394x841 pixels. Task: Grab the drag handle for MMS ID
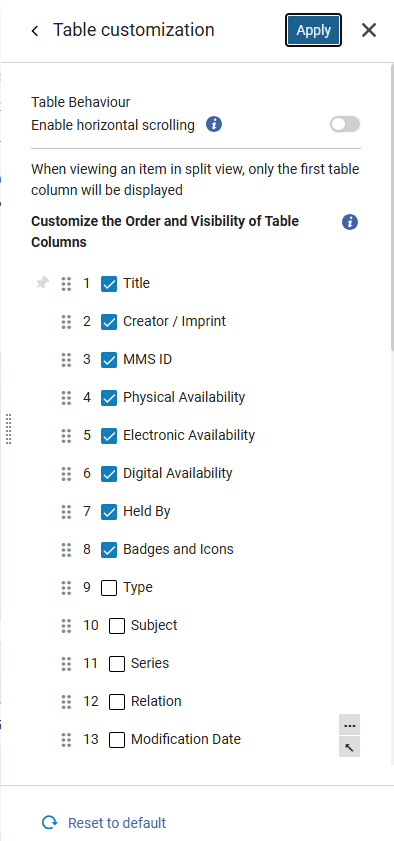tap(66, 360)
